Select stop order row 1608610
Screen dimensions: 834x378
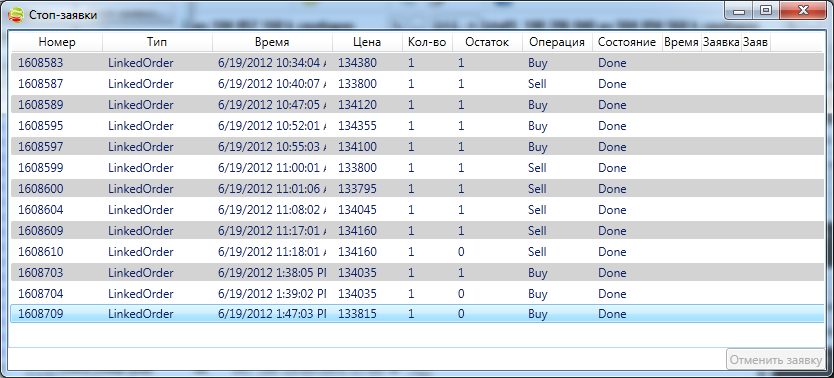coord(418,251)
